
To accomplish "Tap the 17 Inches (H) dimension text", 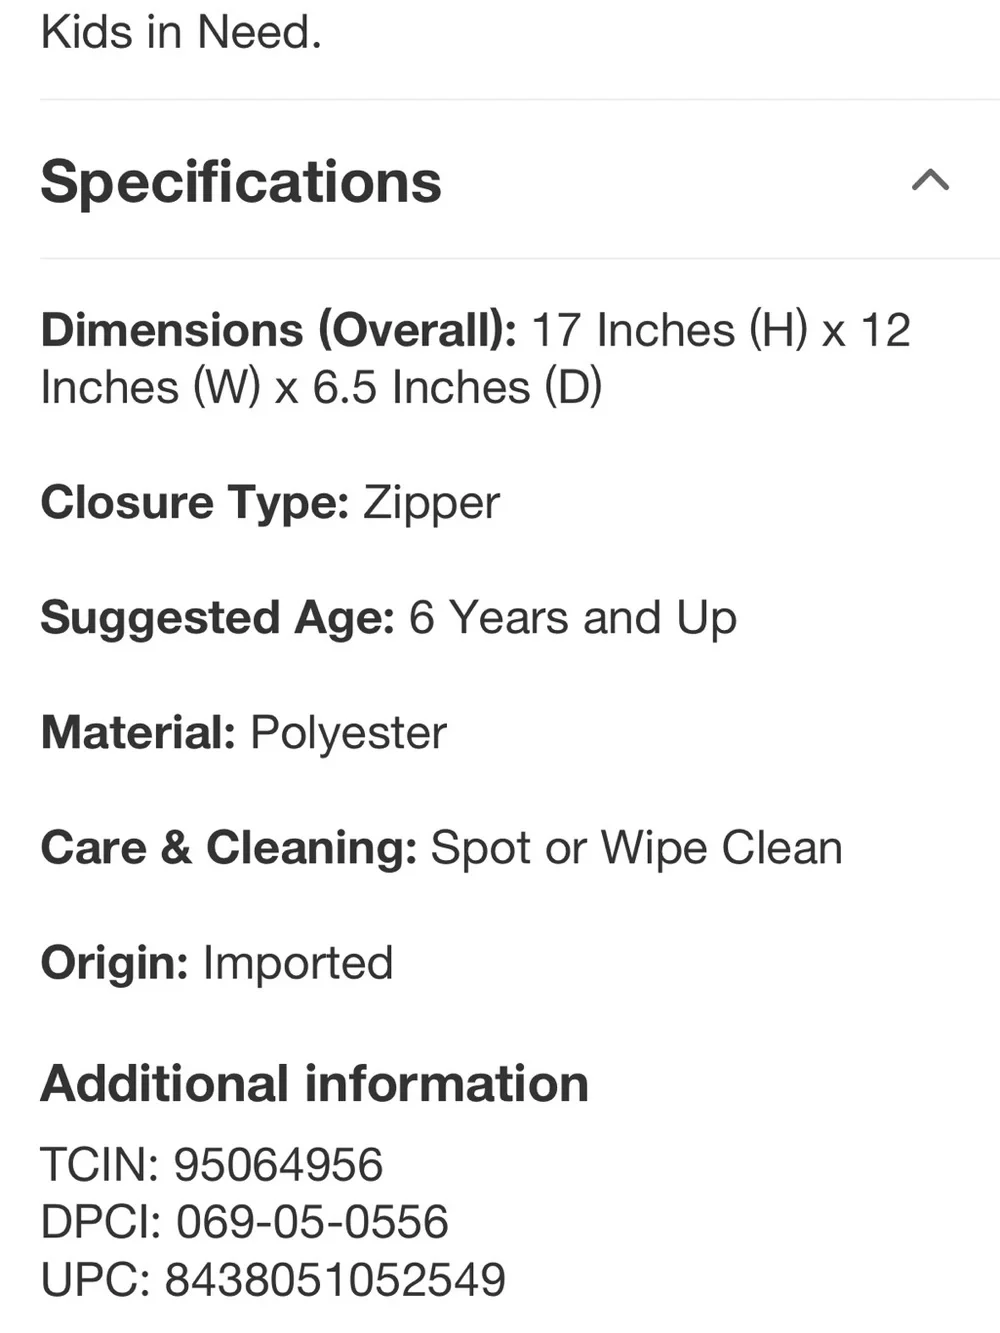I will [x=669, y=330].
